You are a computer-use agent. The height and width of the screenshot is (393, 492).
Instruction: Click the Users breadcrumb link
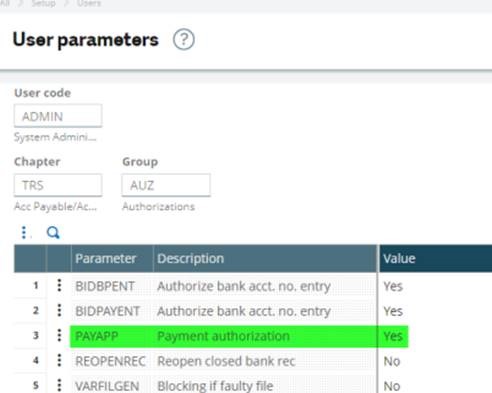pyautogui.click(x=89, y=4)
